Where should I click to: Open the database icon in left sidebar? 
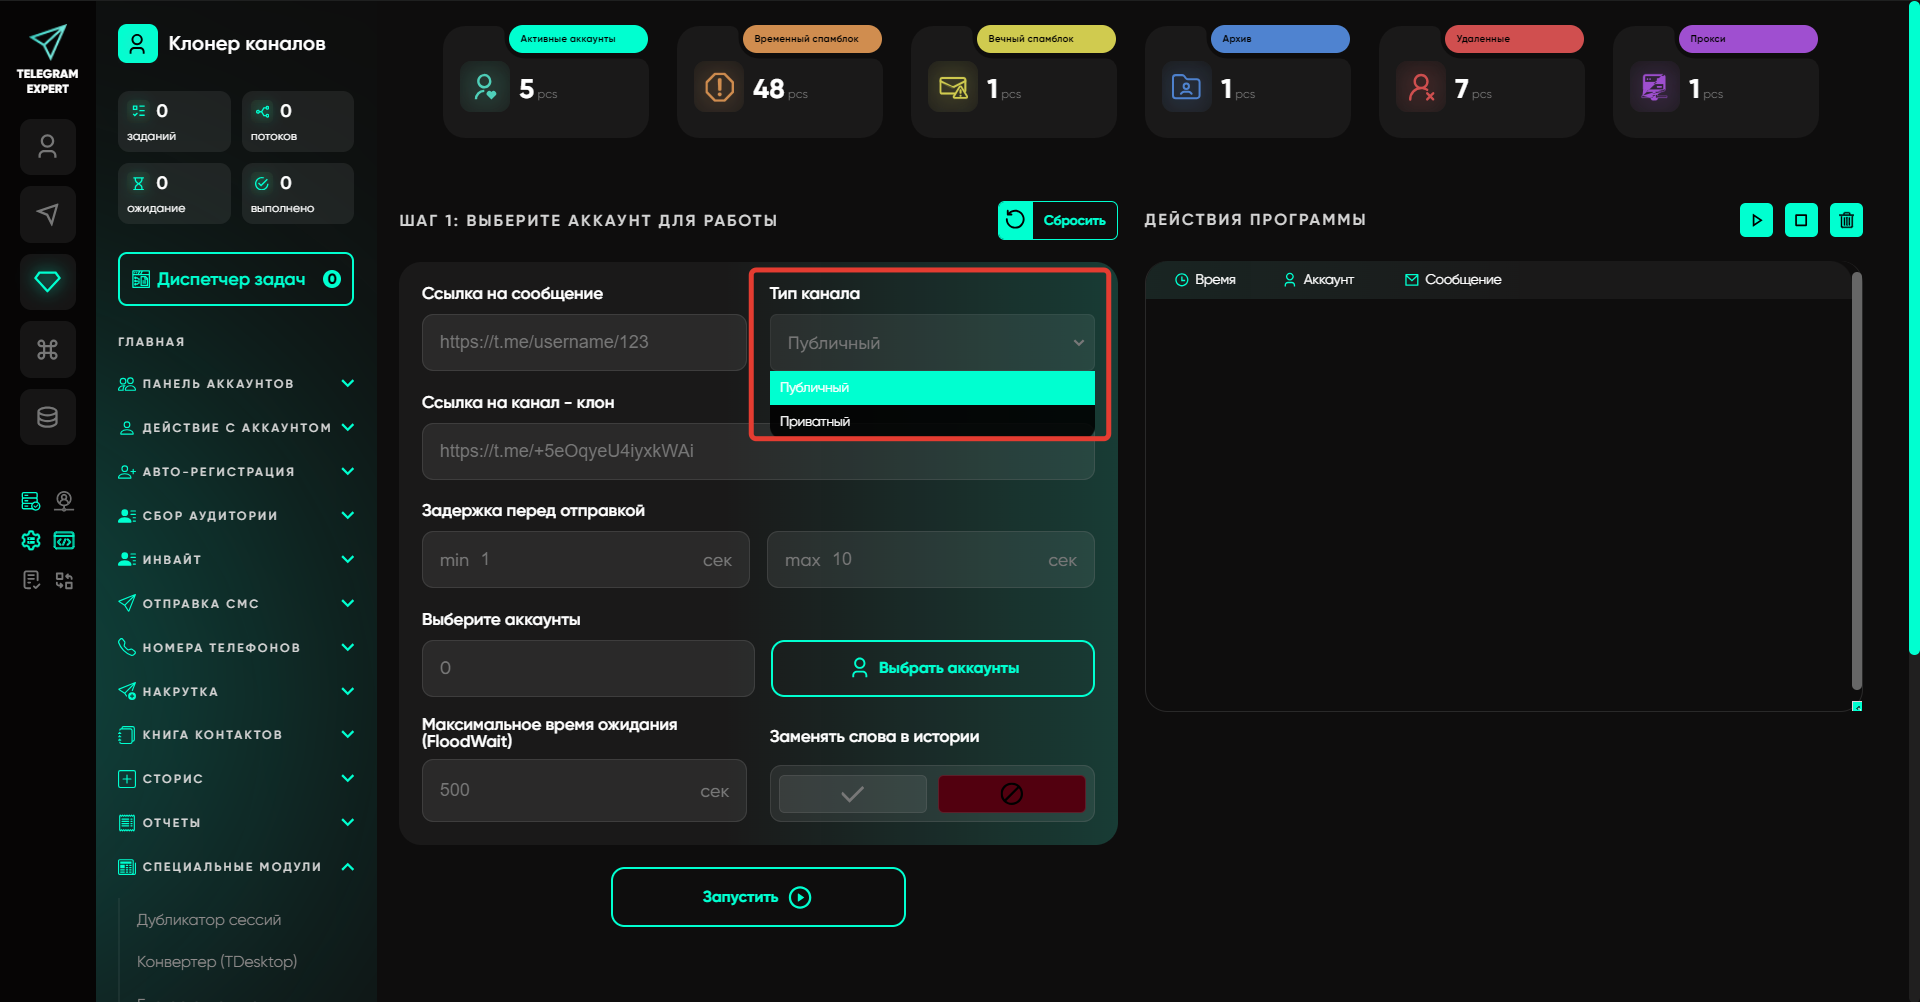pos(47,417)
